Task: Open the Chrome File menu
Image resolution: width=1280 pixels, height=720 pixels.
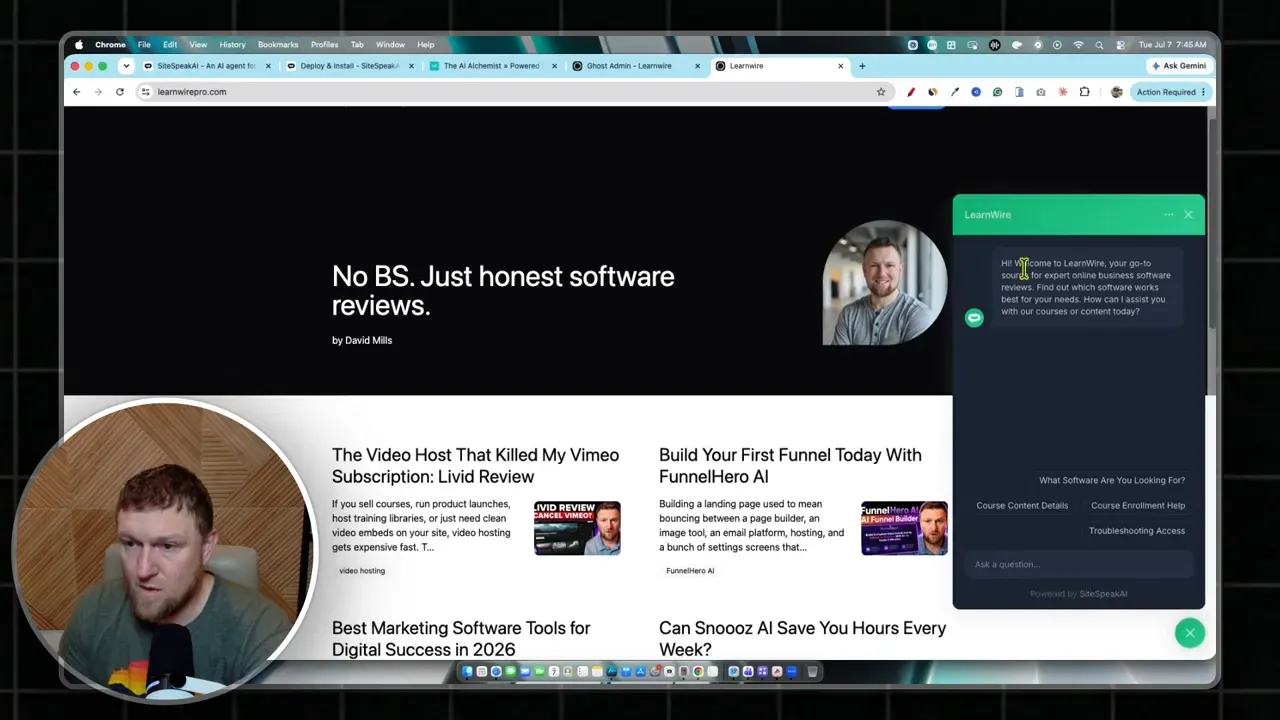Action: click(x=144, y=45)
